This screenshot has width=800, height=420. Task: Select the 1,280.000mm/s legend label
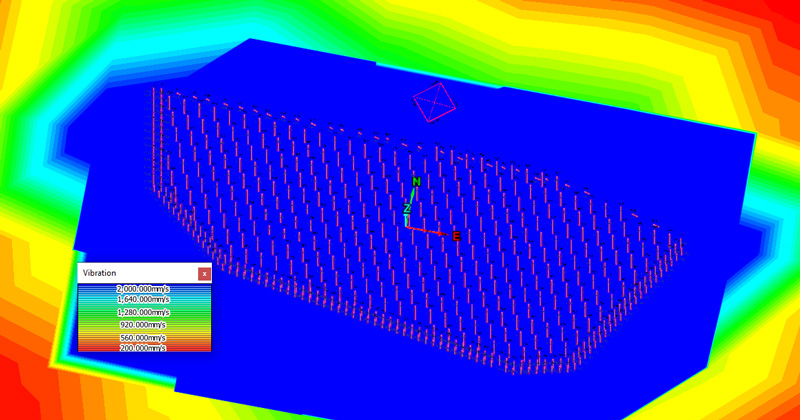tap(143, 312)
